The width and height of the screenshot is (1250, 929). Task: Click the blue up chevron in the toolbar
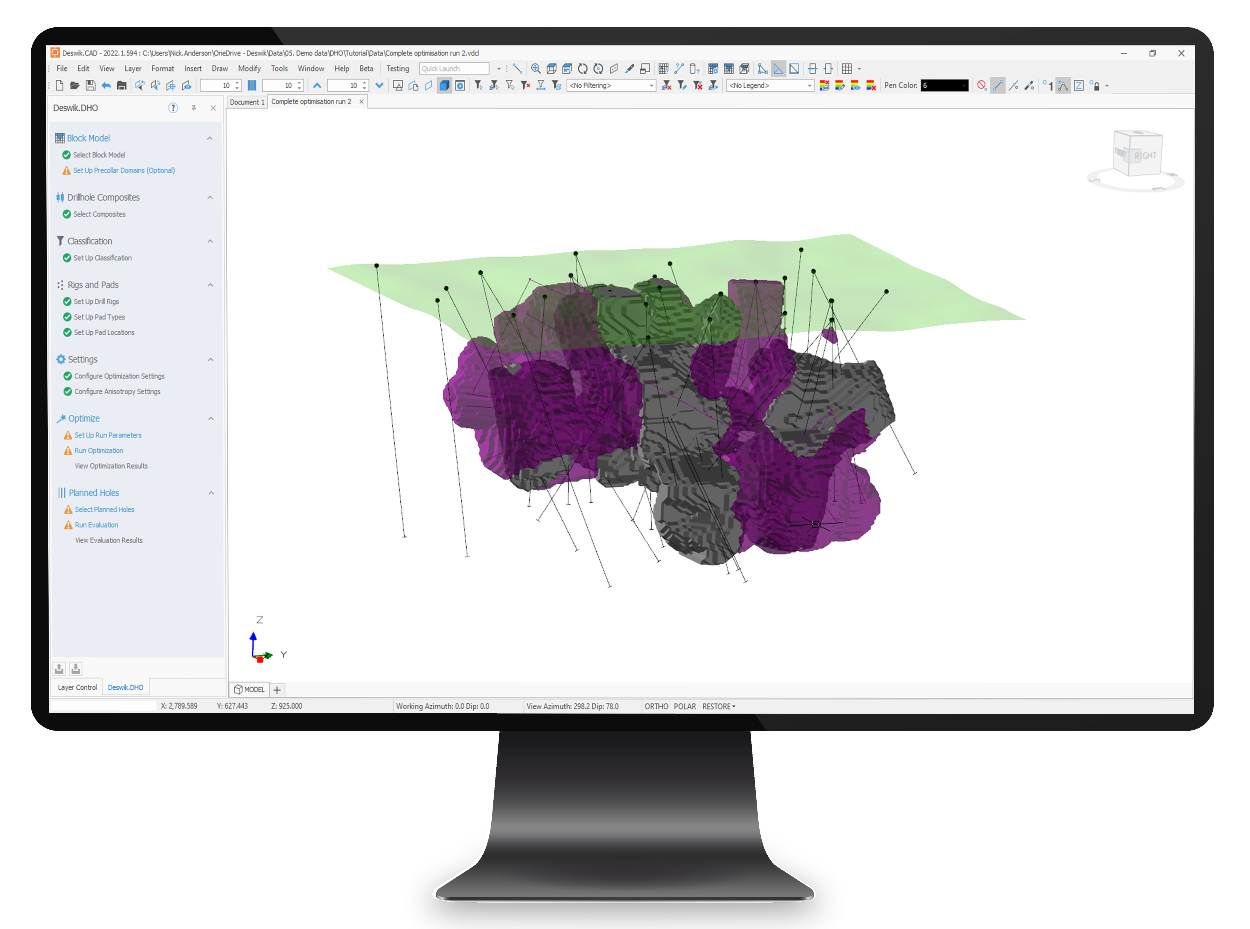(317, 86)
